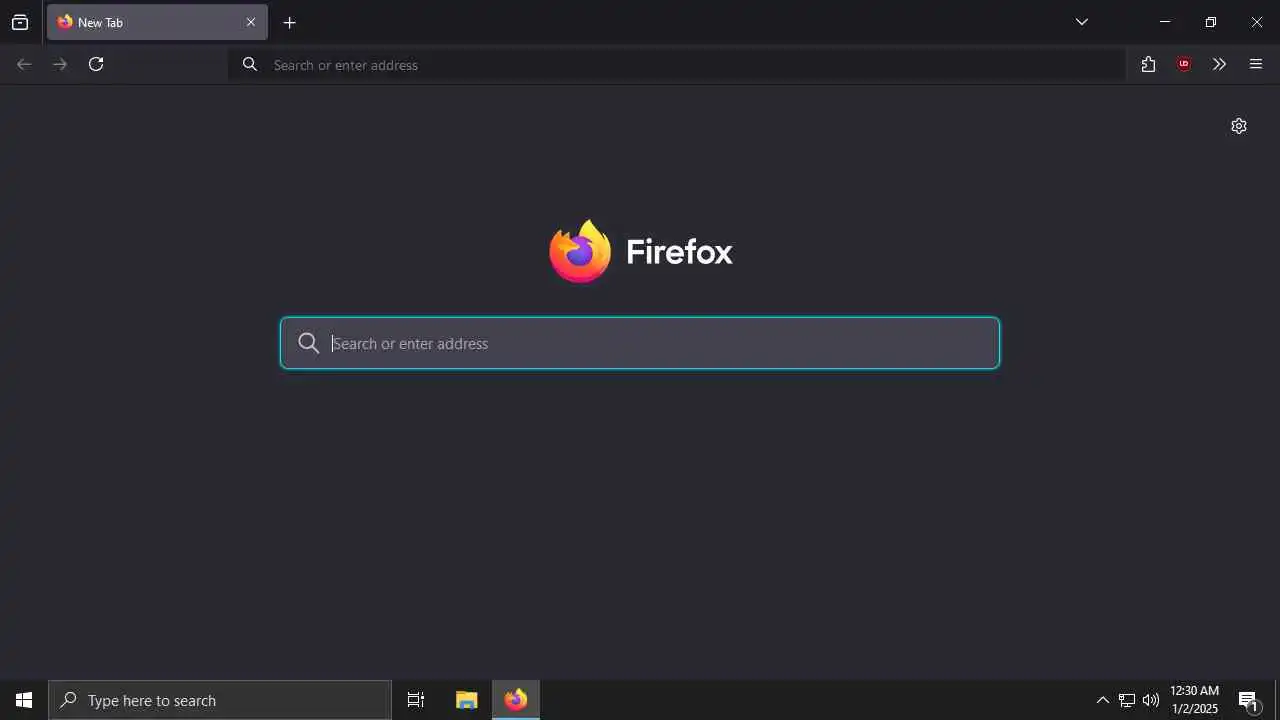Image resolution: width=1280 pixels, height=720 pixels.
Task: Open the Extensions puzzle icon
Action: point(1148,64)
